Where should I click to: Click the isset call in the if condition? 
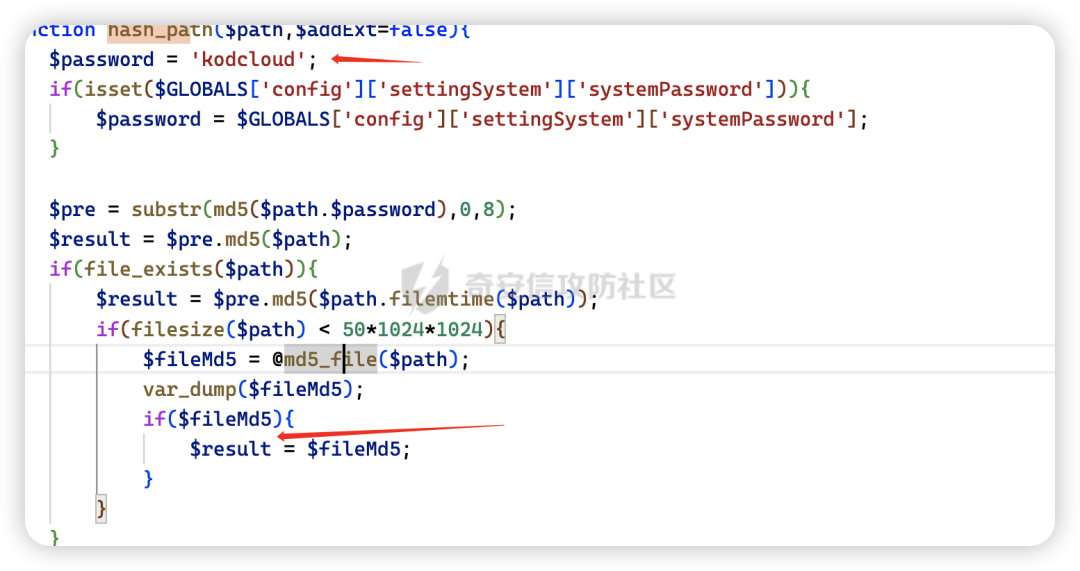pos(112,90)
